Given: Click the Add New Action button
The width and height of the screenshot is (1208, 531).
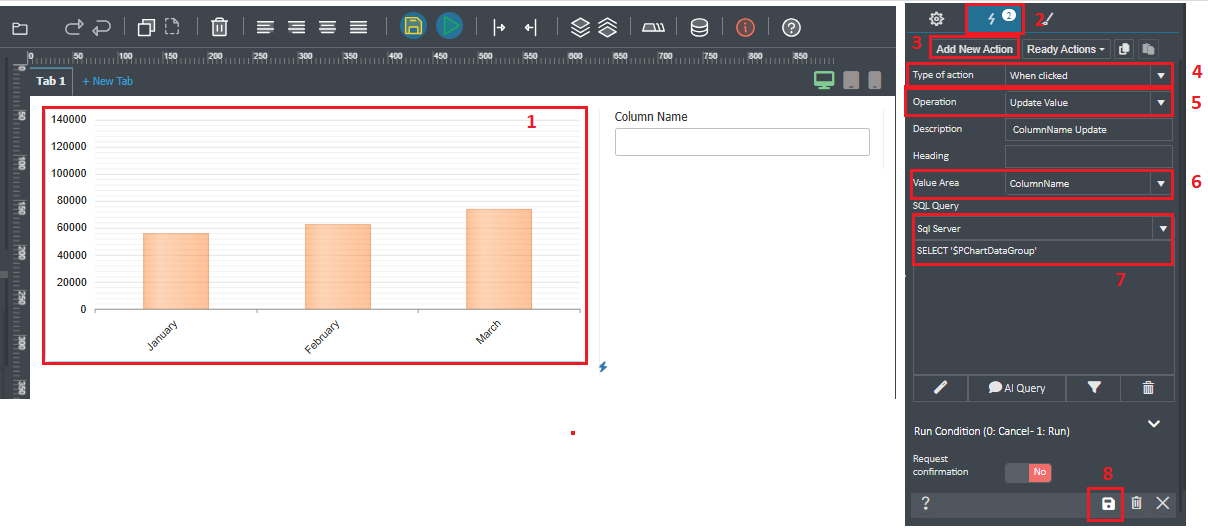Looking at the screenshot, I should (x=974, y=49).
